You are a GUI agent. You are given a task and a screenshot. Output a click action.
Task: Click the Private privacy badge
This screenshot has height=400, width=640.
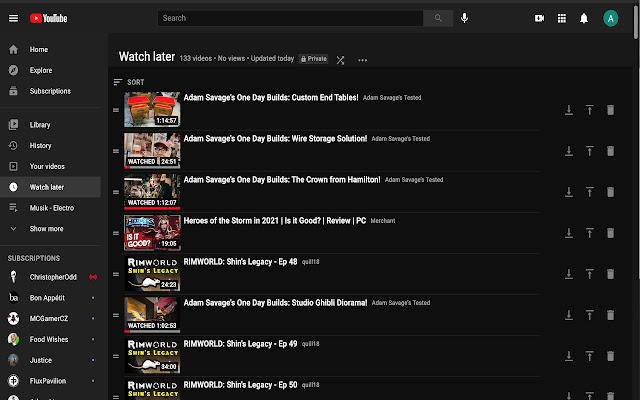click(313, 59)
